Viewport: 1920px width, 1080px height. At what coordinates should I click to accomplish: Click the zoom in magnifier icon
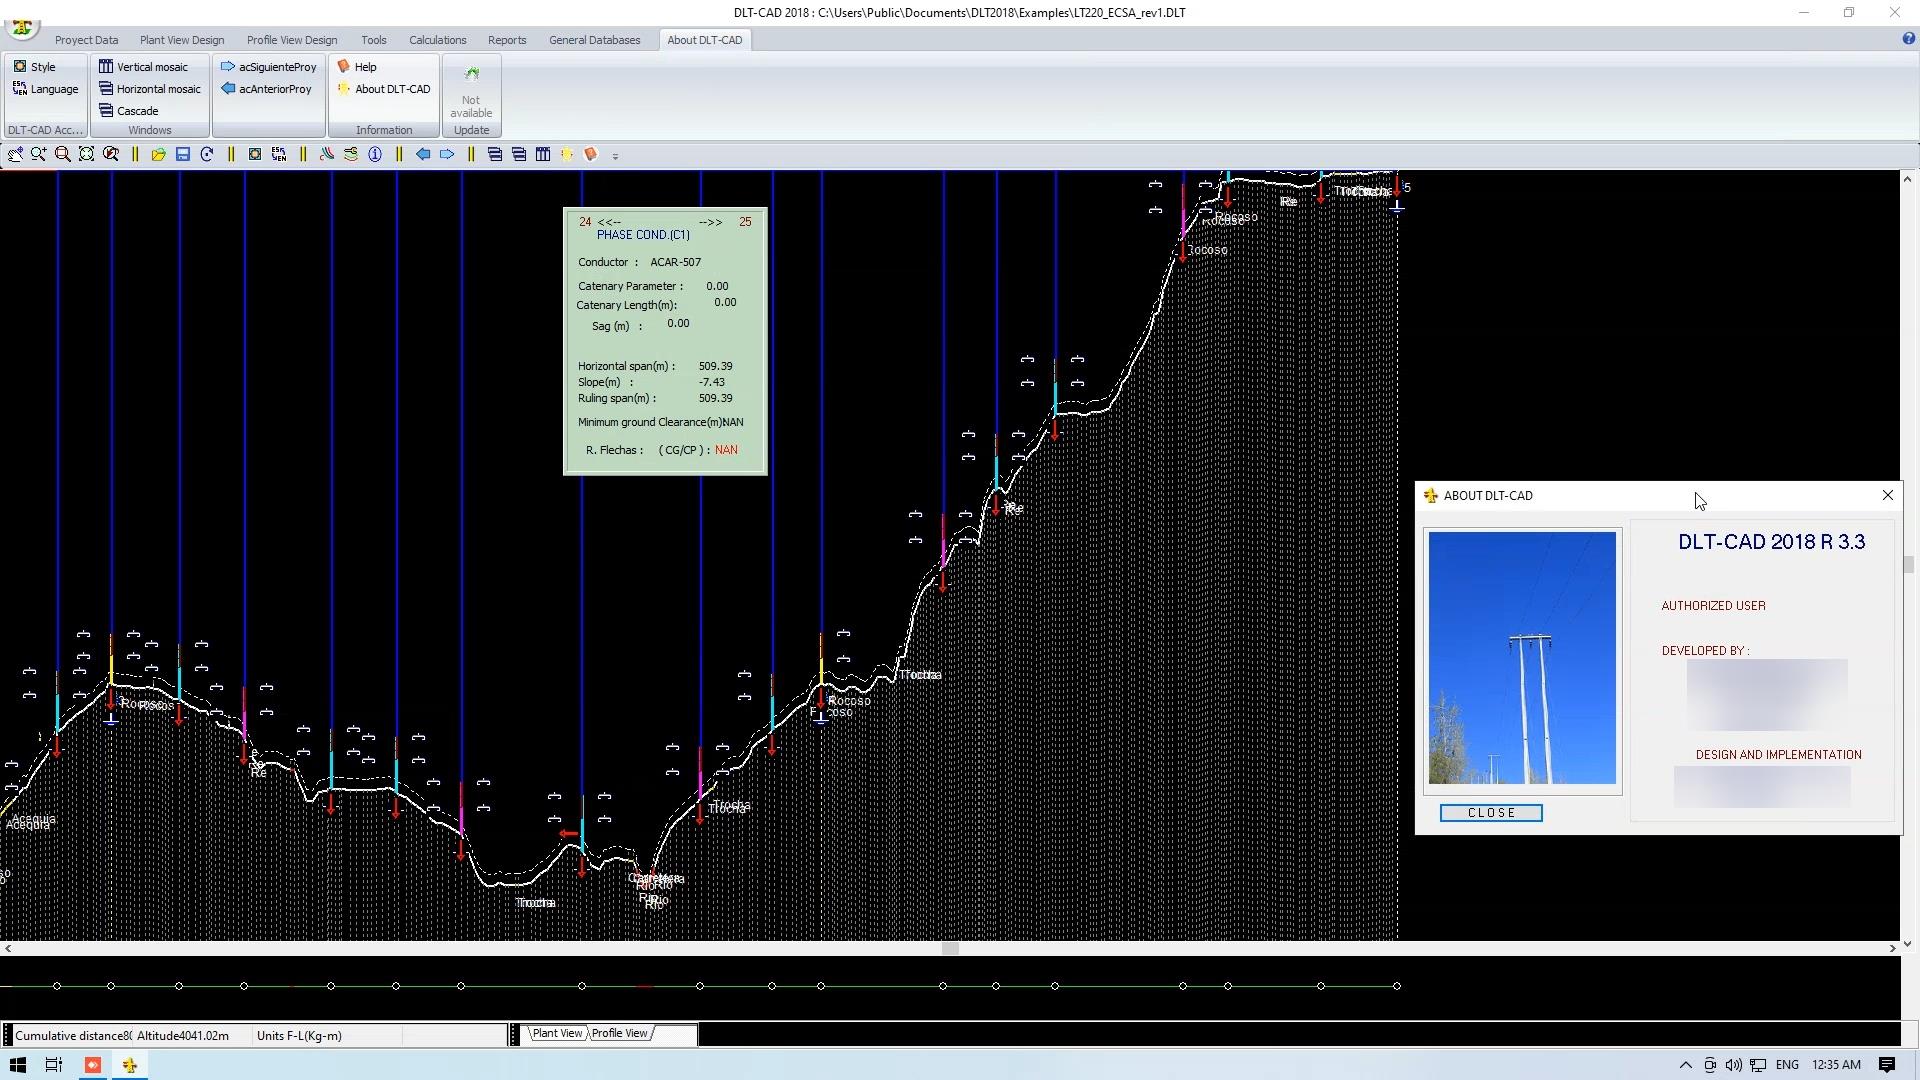point(38,154)
